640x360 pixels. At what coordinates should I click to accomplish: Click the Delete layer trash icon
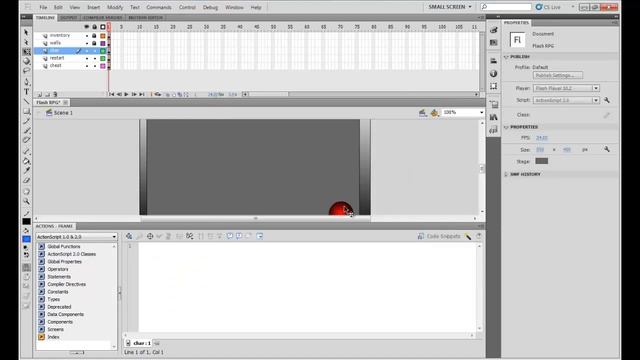(55, 94)
